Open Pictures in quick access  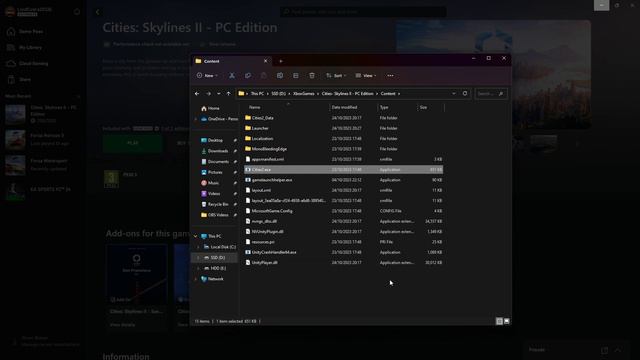click(x=215, y=172)
